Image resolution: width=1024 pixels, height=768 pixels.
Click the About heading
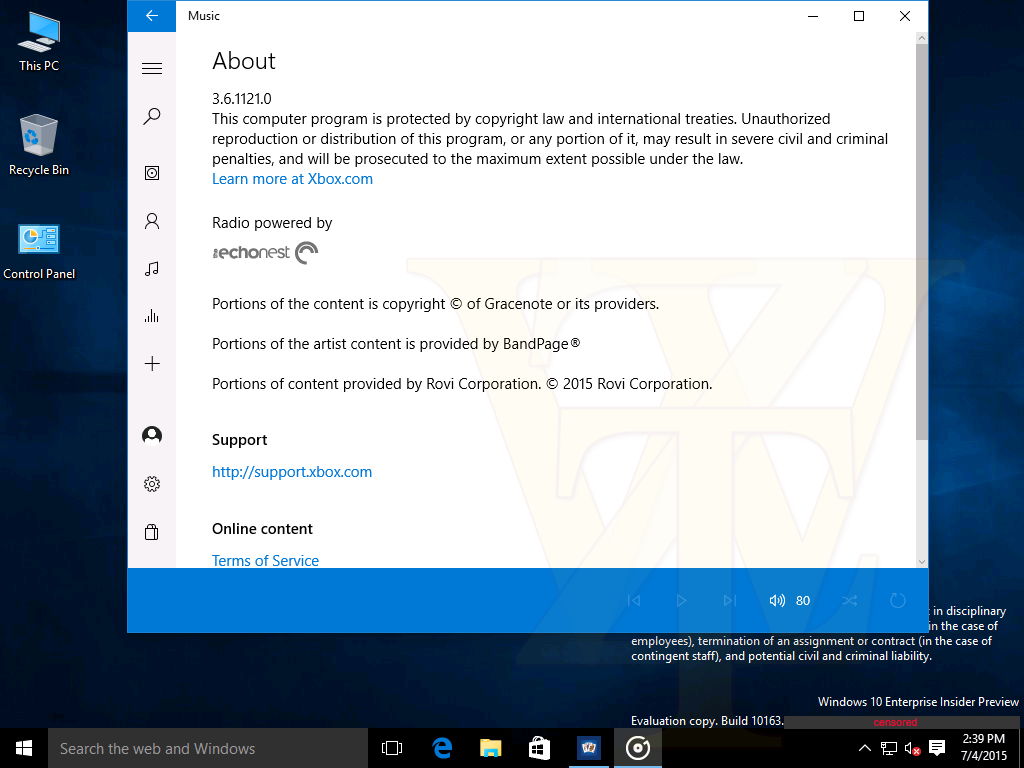pyautogui.click(x=244, y=61)
